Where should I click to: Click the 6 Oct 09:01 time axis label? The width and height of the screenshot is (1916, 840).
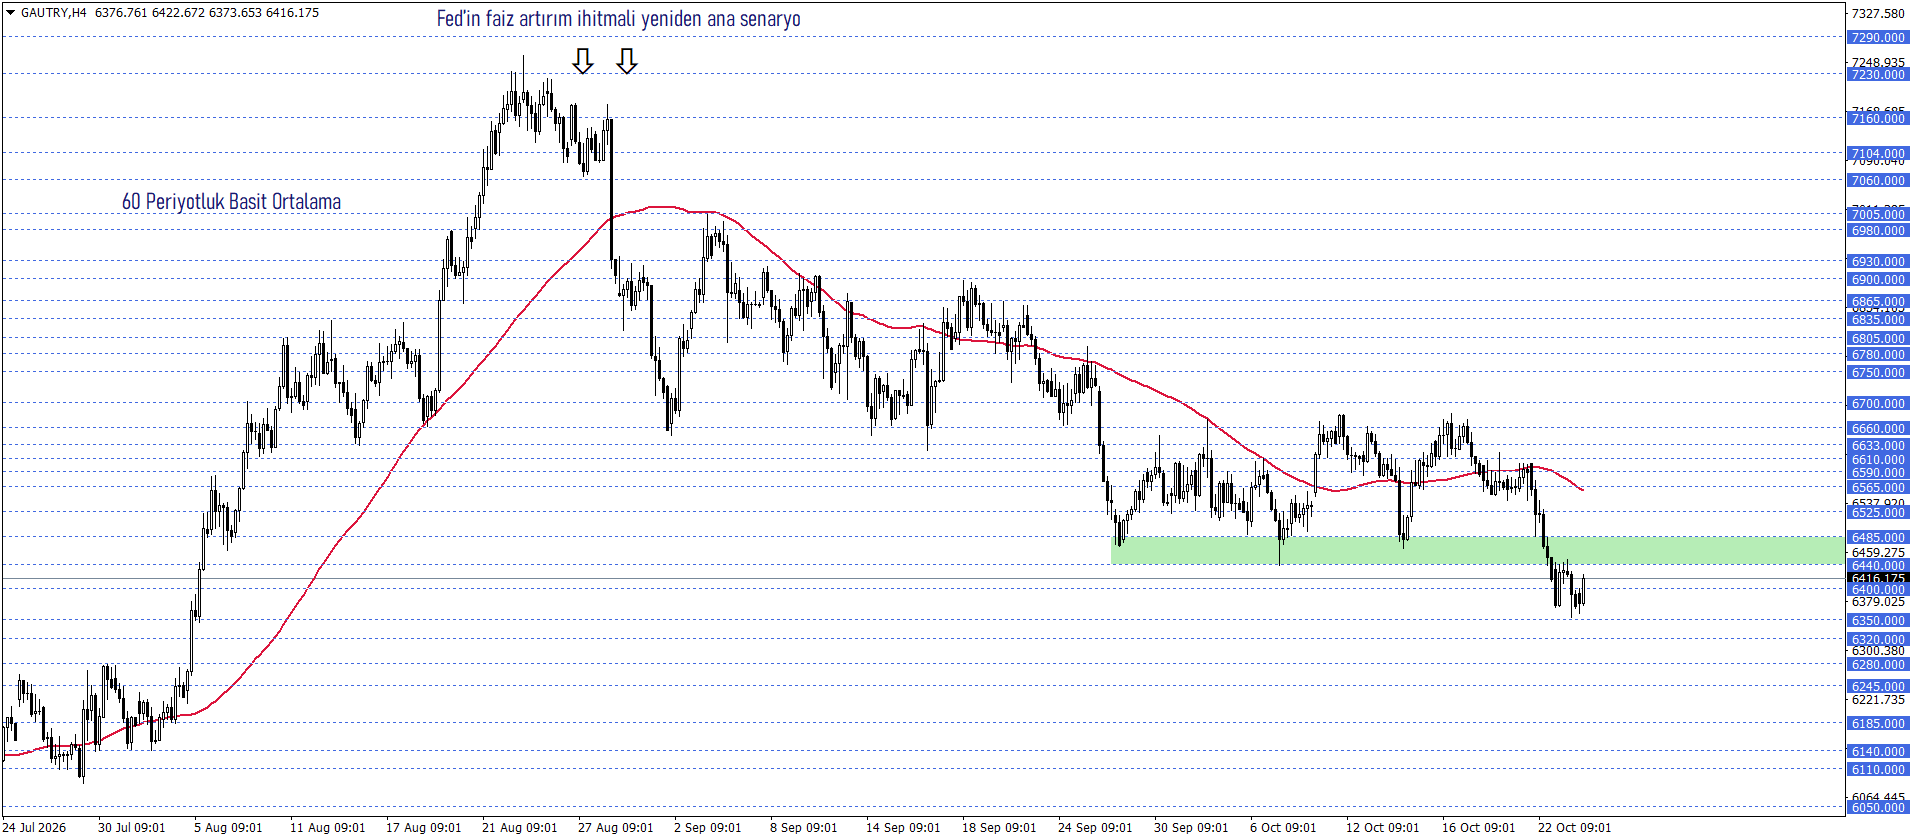point(1283,828)
